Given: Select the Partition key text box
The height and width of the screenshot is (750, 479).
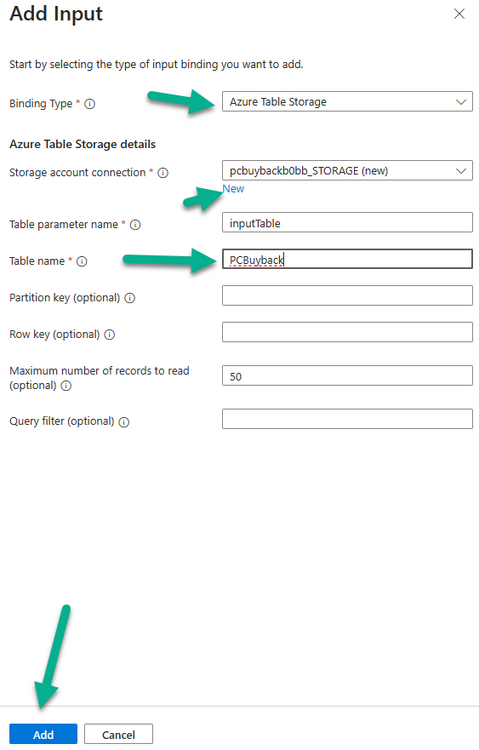Looking at the screenshot, I should [347, 296].
